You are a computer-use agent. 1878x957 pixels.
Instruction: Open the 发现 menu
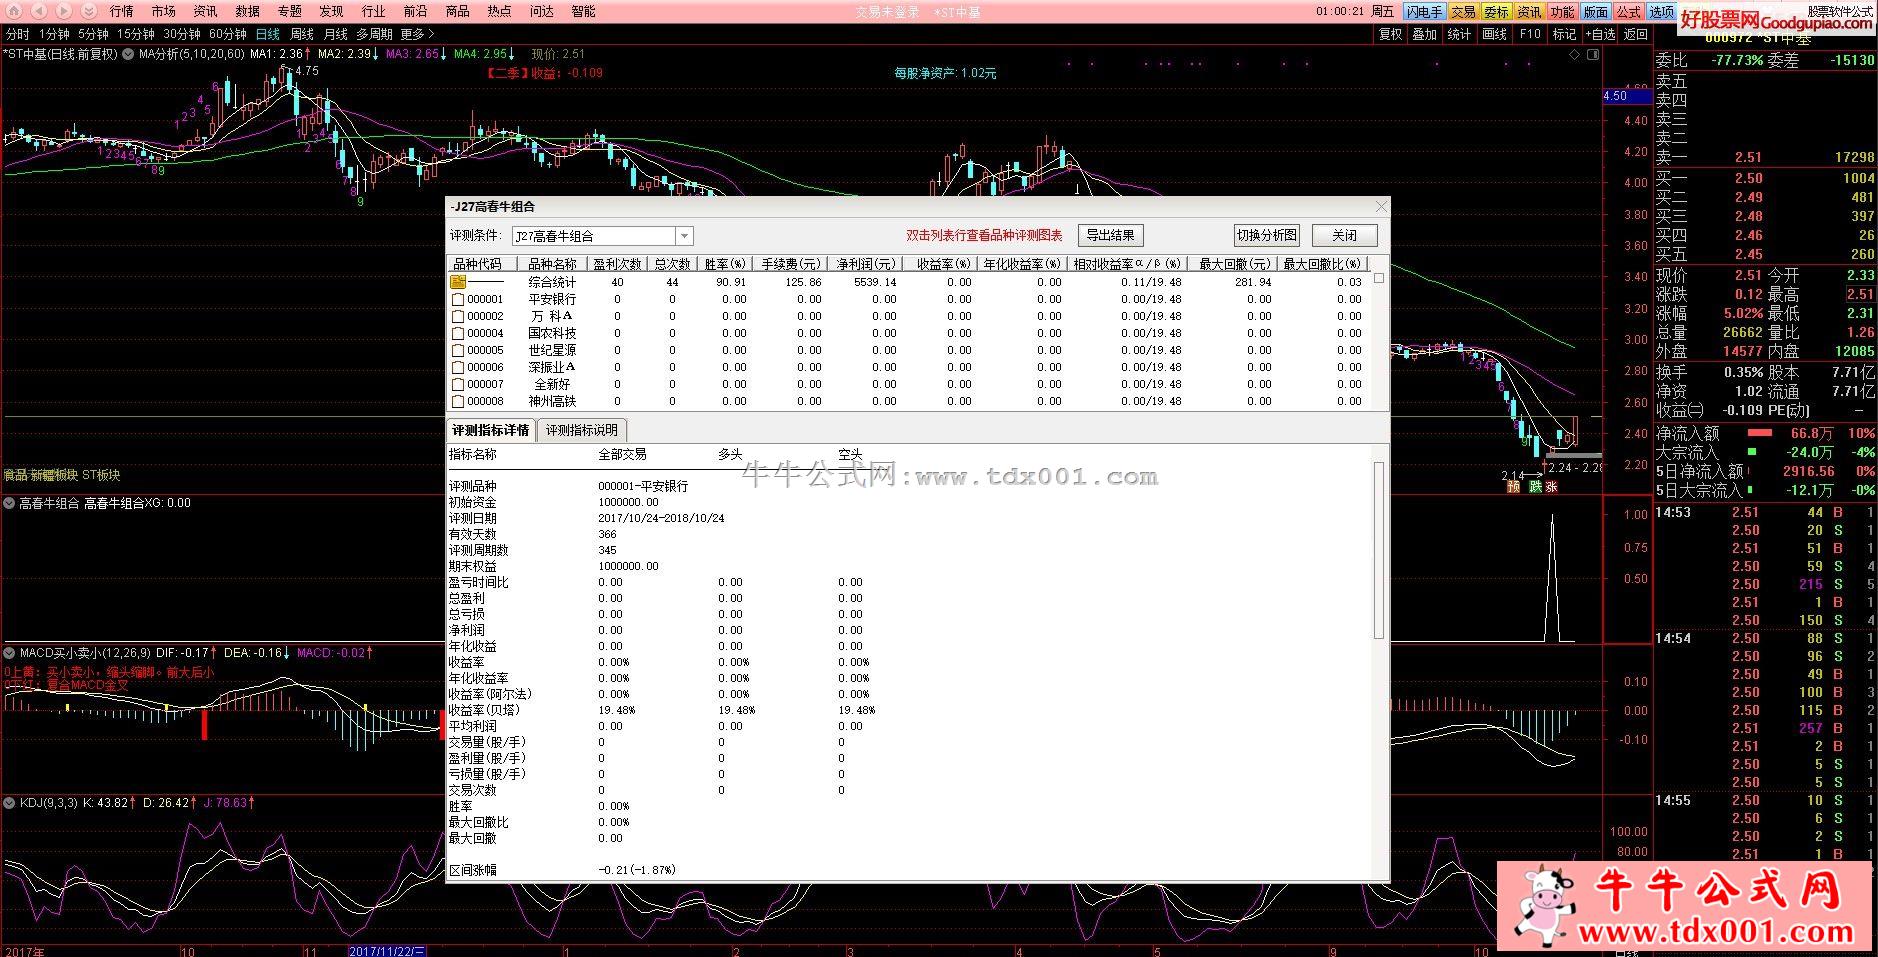point(331,11)
